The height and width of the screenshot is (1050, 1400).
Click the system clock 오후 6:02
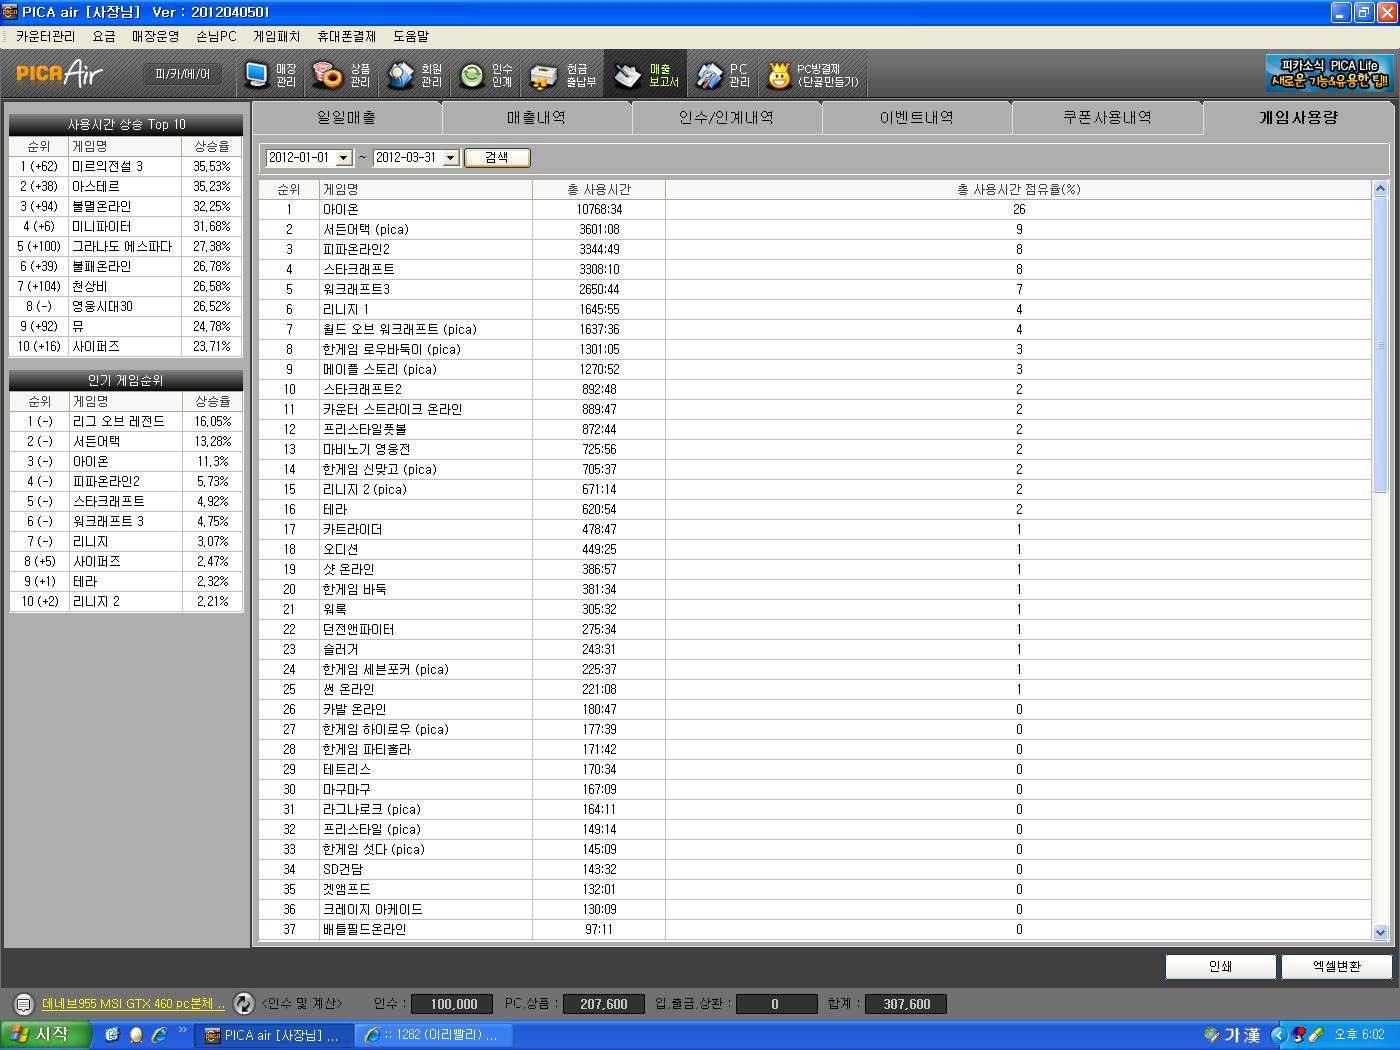point(1360,1035)
